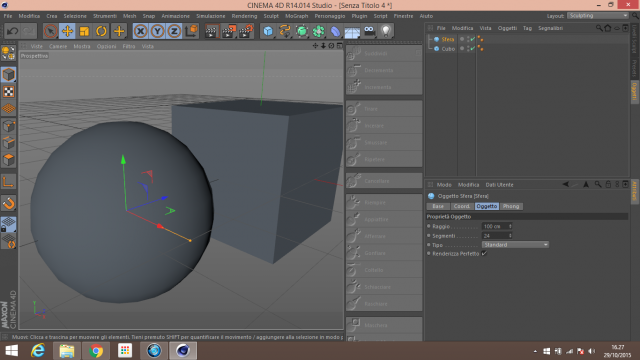The image size is (640, 360).
Task: Open Chrome from the taskbar
Action: 96,351
